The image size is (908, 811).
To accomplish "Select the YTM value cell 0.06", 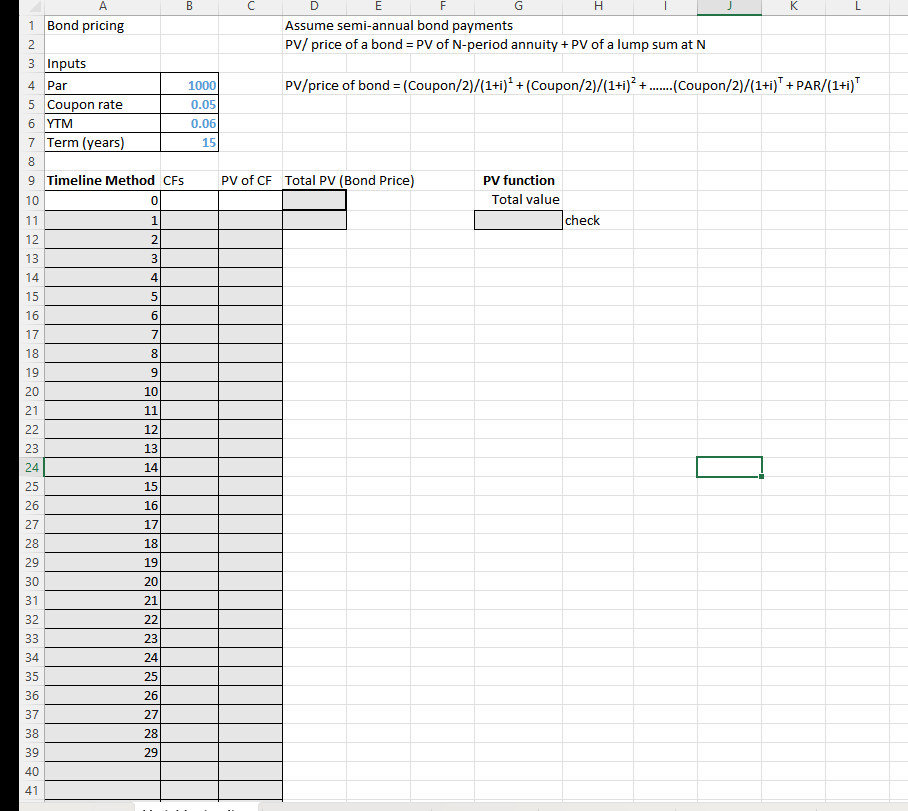I will click(x=189, y=123).
